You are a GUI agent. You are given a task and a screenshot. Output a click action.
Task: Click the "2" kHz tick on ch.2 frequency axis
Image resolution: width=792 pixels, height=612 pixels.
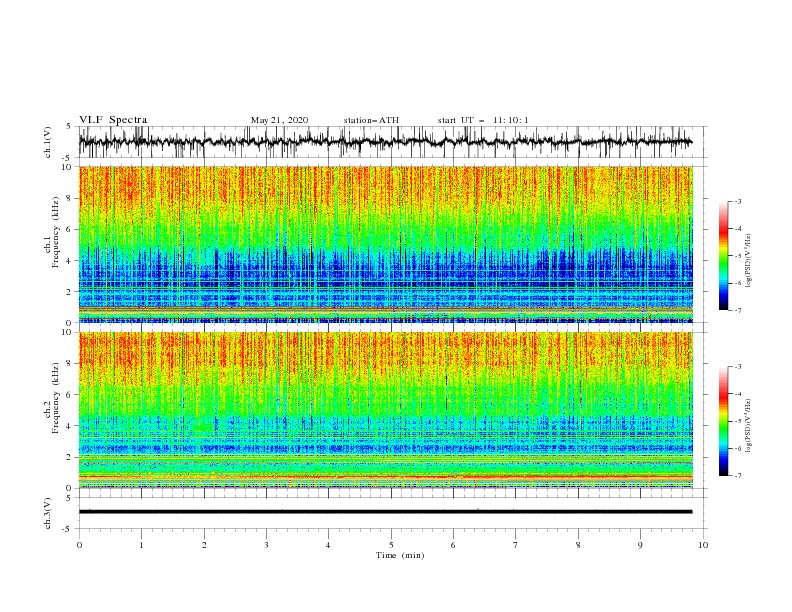coord(71,457)
